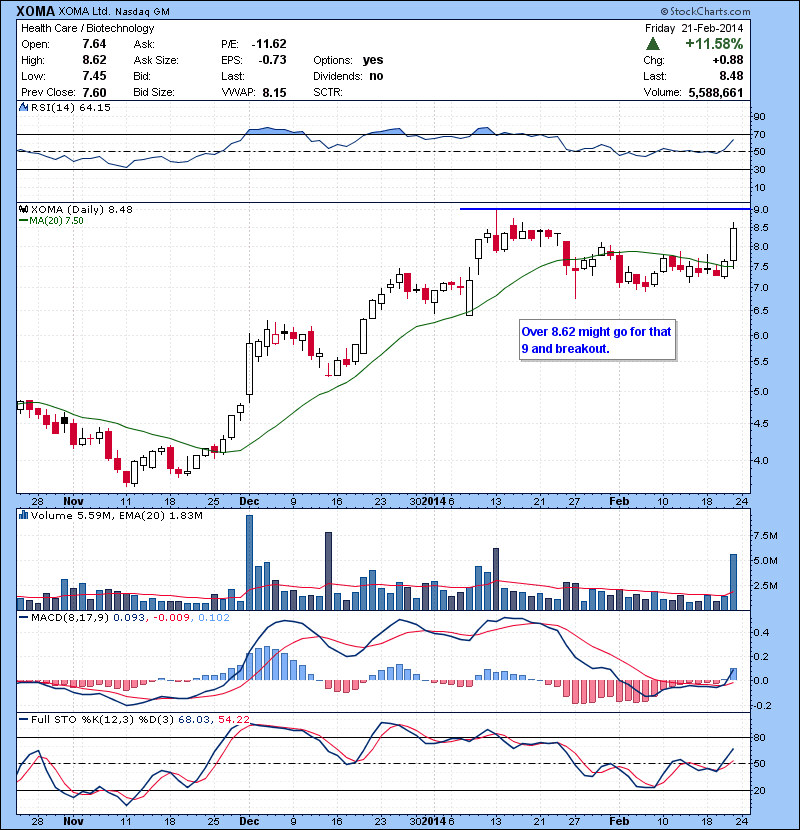Click the green up-triangle next to +11.58%
This screenshot has width=800, height=830.
pos(653,44)
